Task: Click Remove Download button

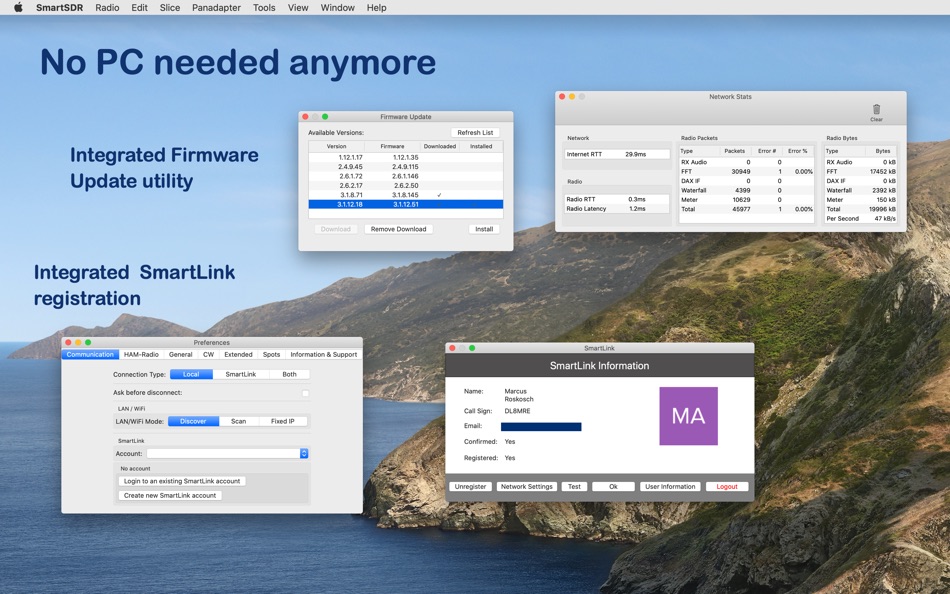Action: [x=398, y=229]
